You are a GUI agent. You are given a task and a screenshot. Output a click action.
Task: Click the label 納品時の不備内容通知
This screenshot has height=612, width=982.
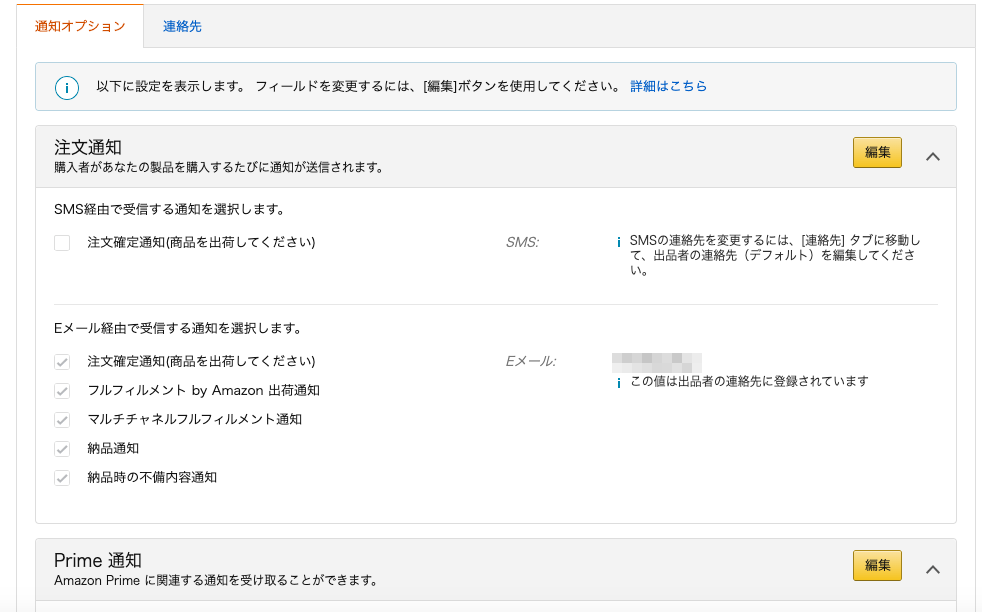click(152, 477)
